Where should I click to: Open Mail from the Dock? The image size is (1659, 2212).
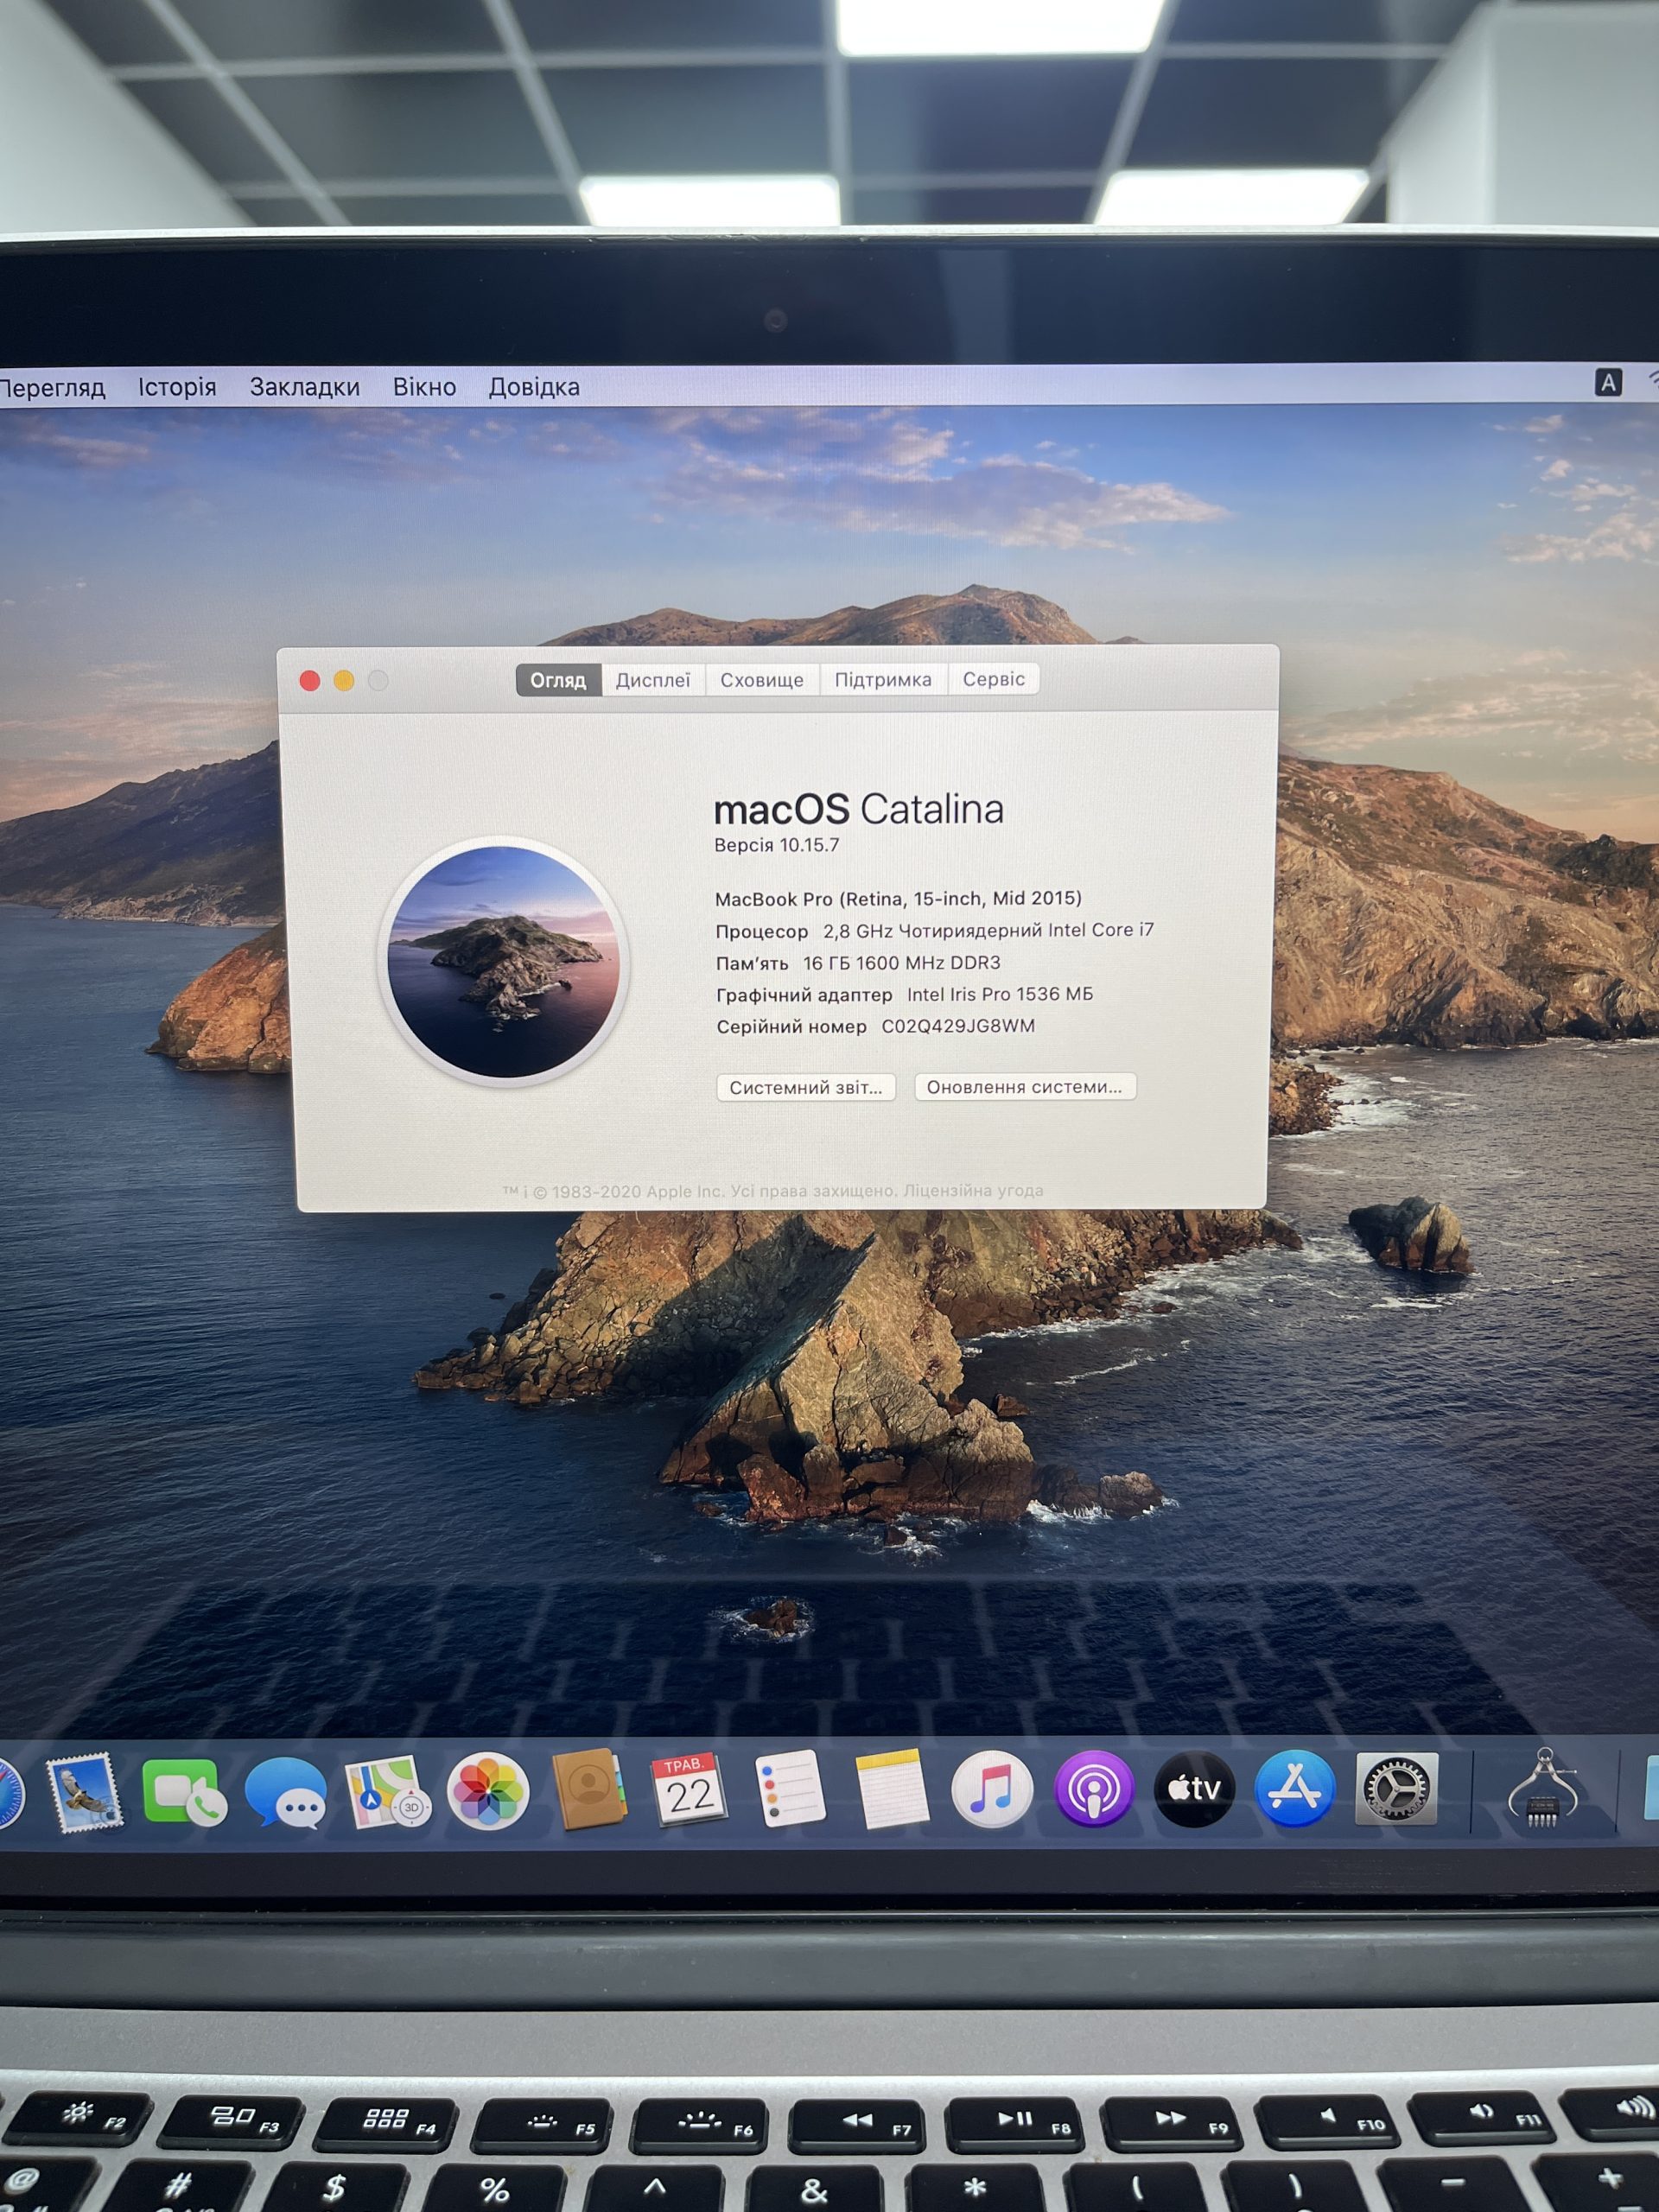(86, 1794)
